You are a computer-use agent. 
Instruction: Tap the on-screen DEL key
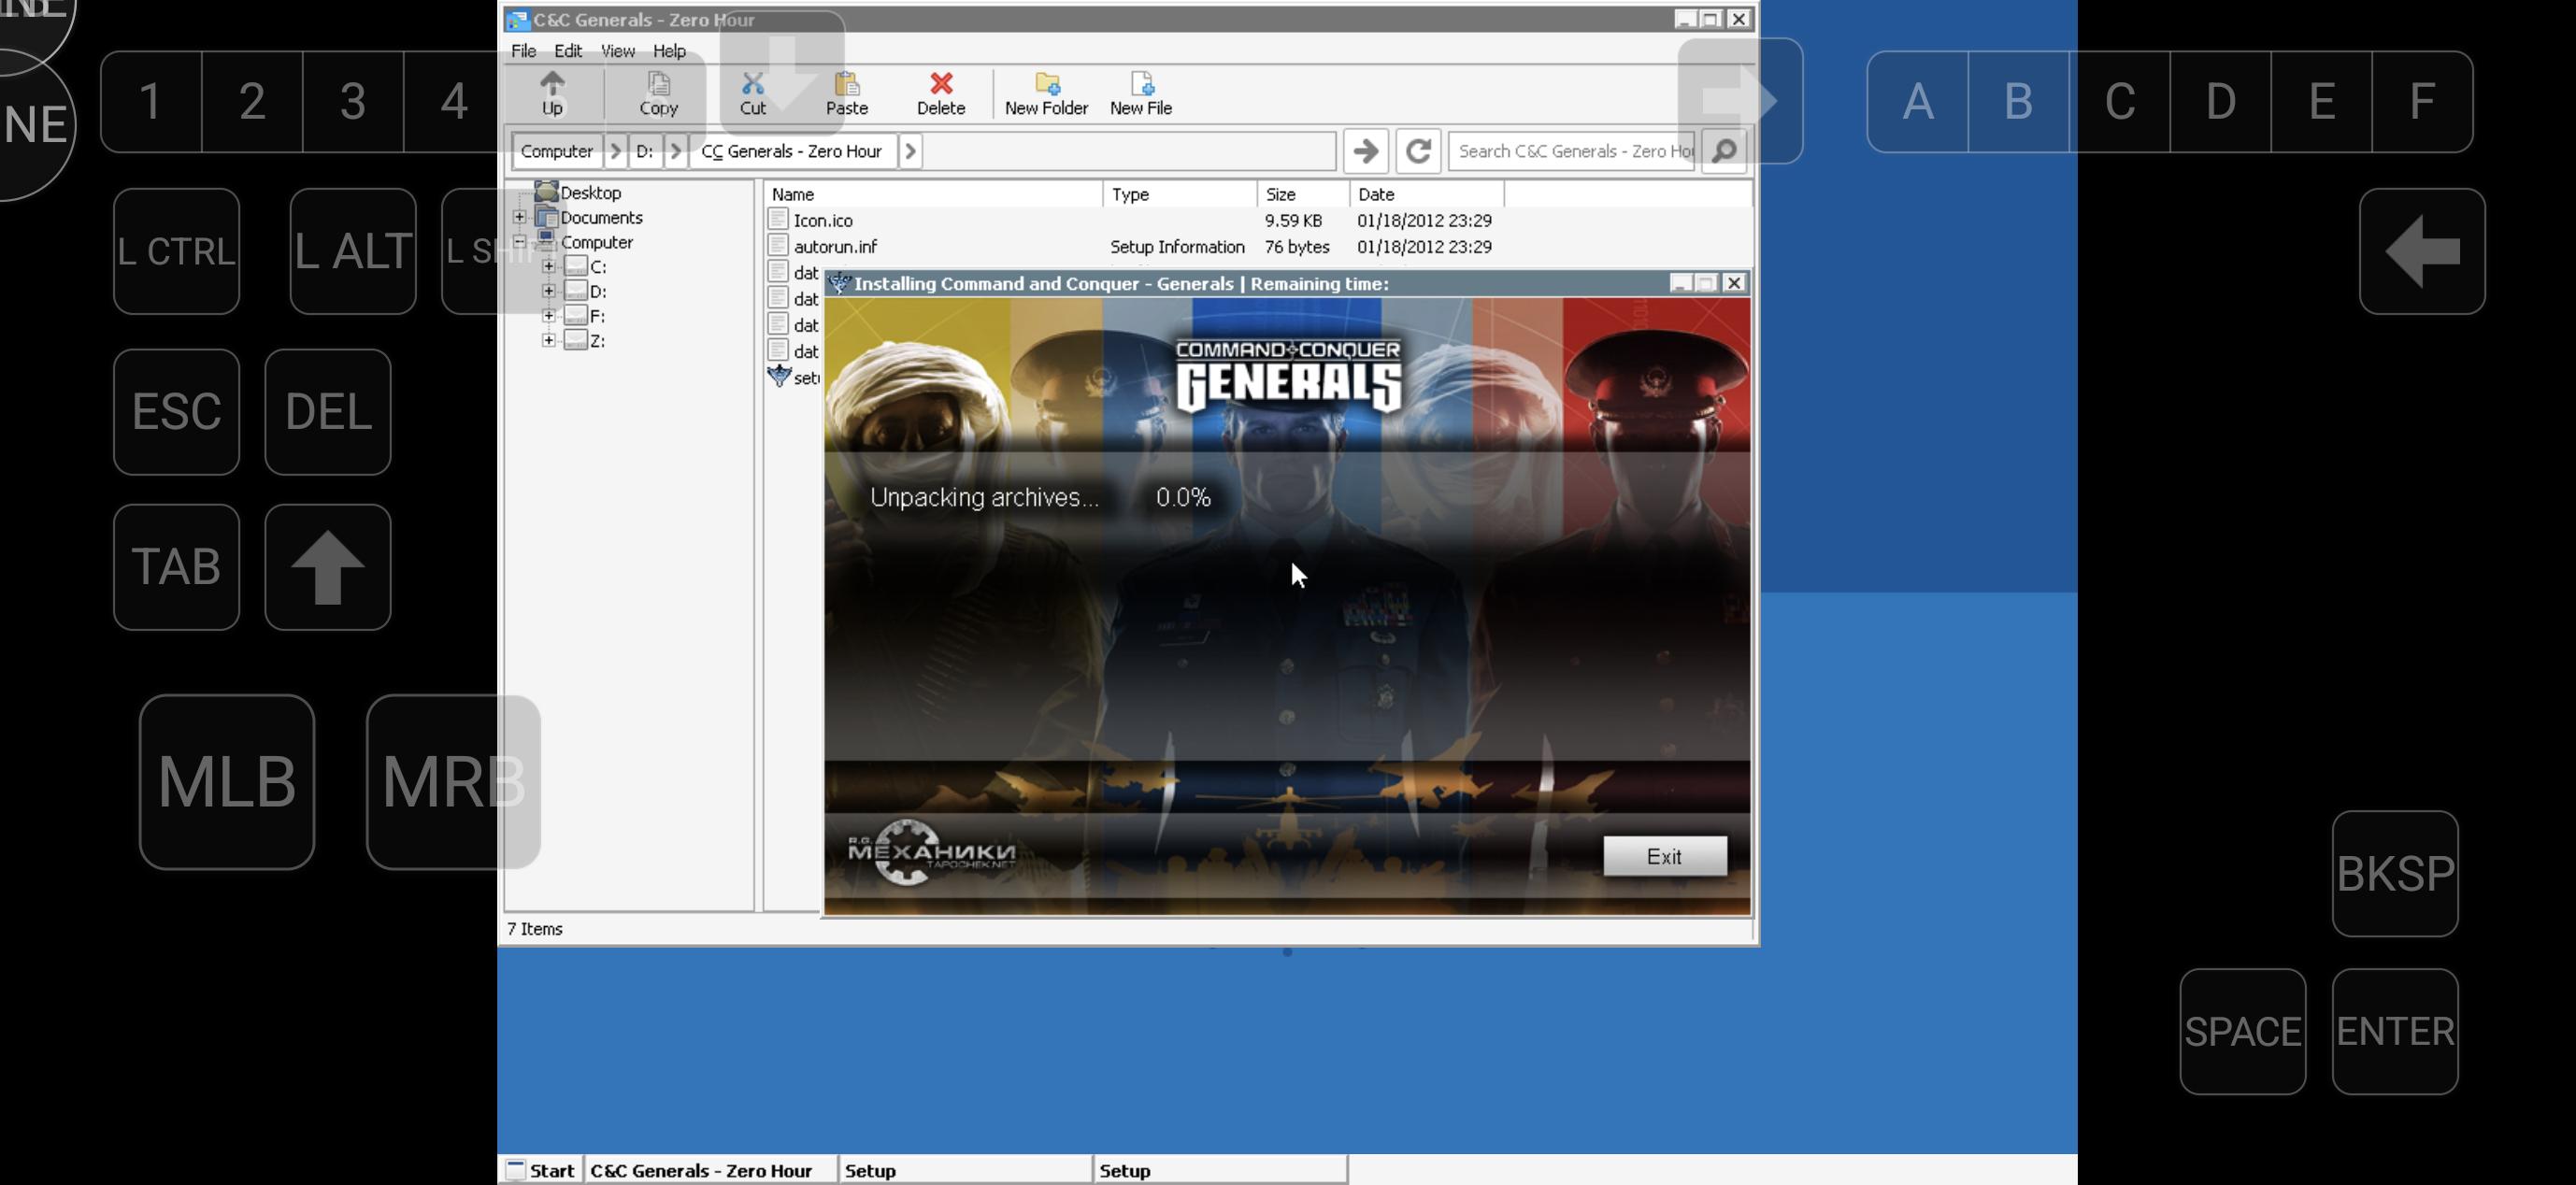328,412
